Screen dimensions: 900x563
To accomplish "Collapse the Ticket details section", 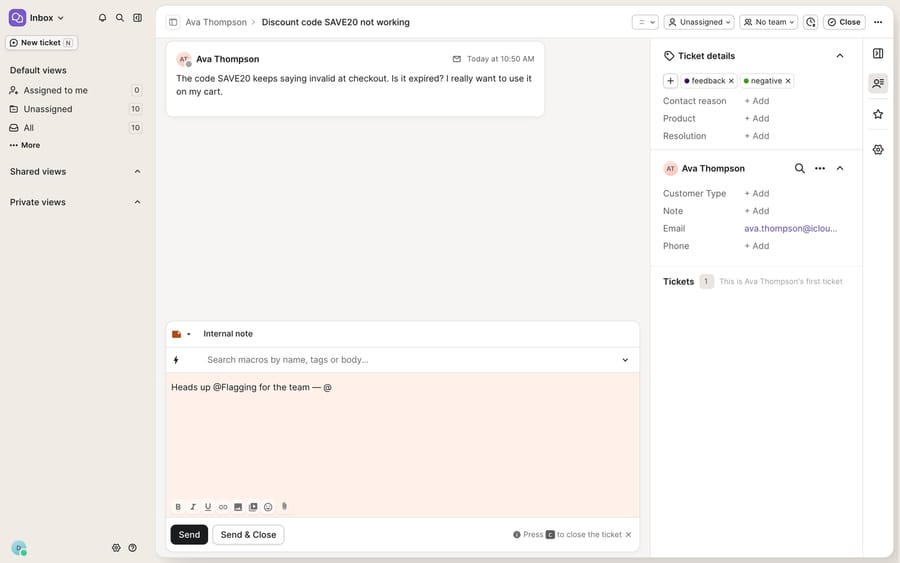I will click(840, 56).
